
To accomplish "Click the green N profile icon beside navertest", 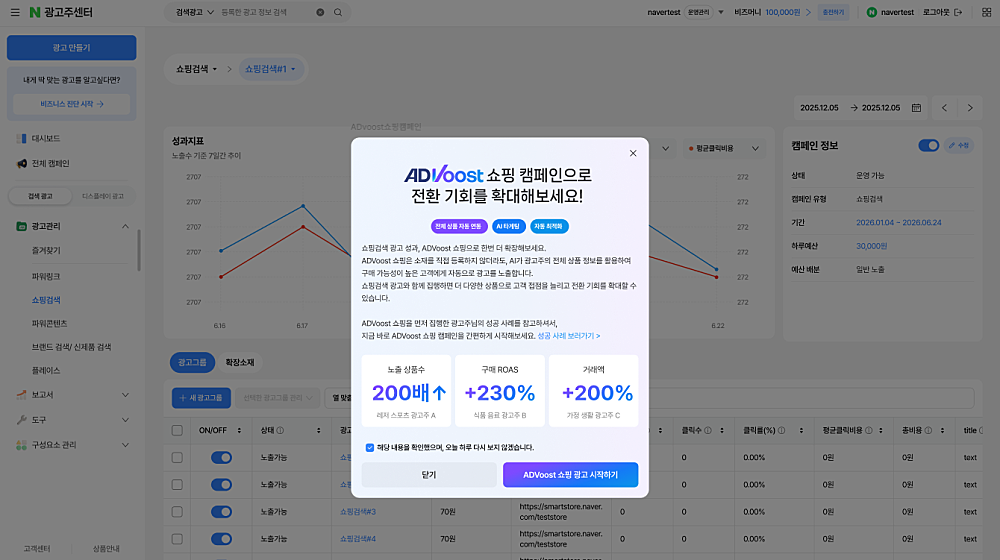I will [x=871, y=12].
